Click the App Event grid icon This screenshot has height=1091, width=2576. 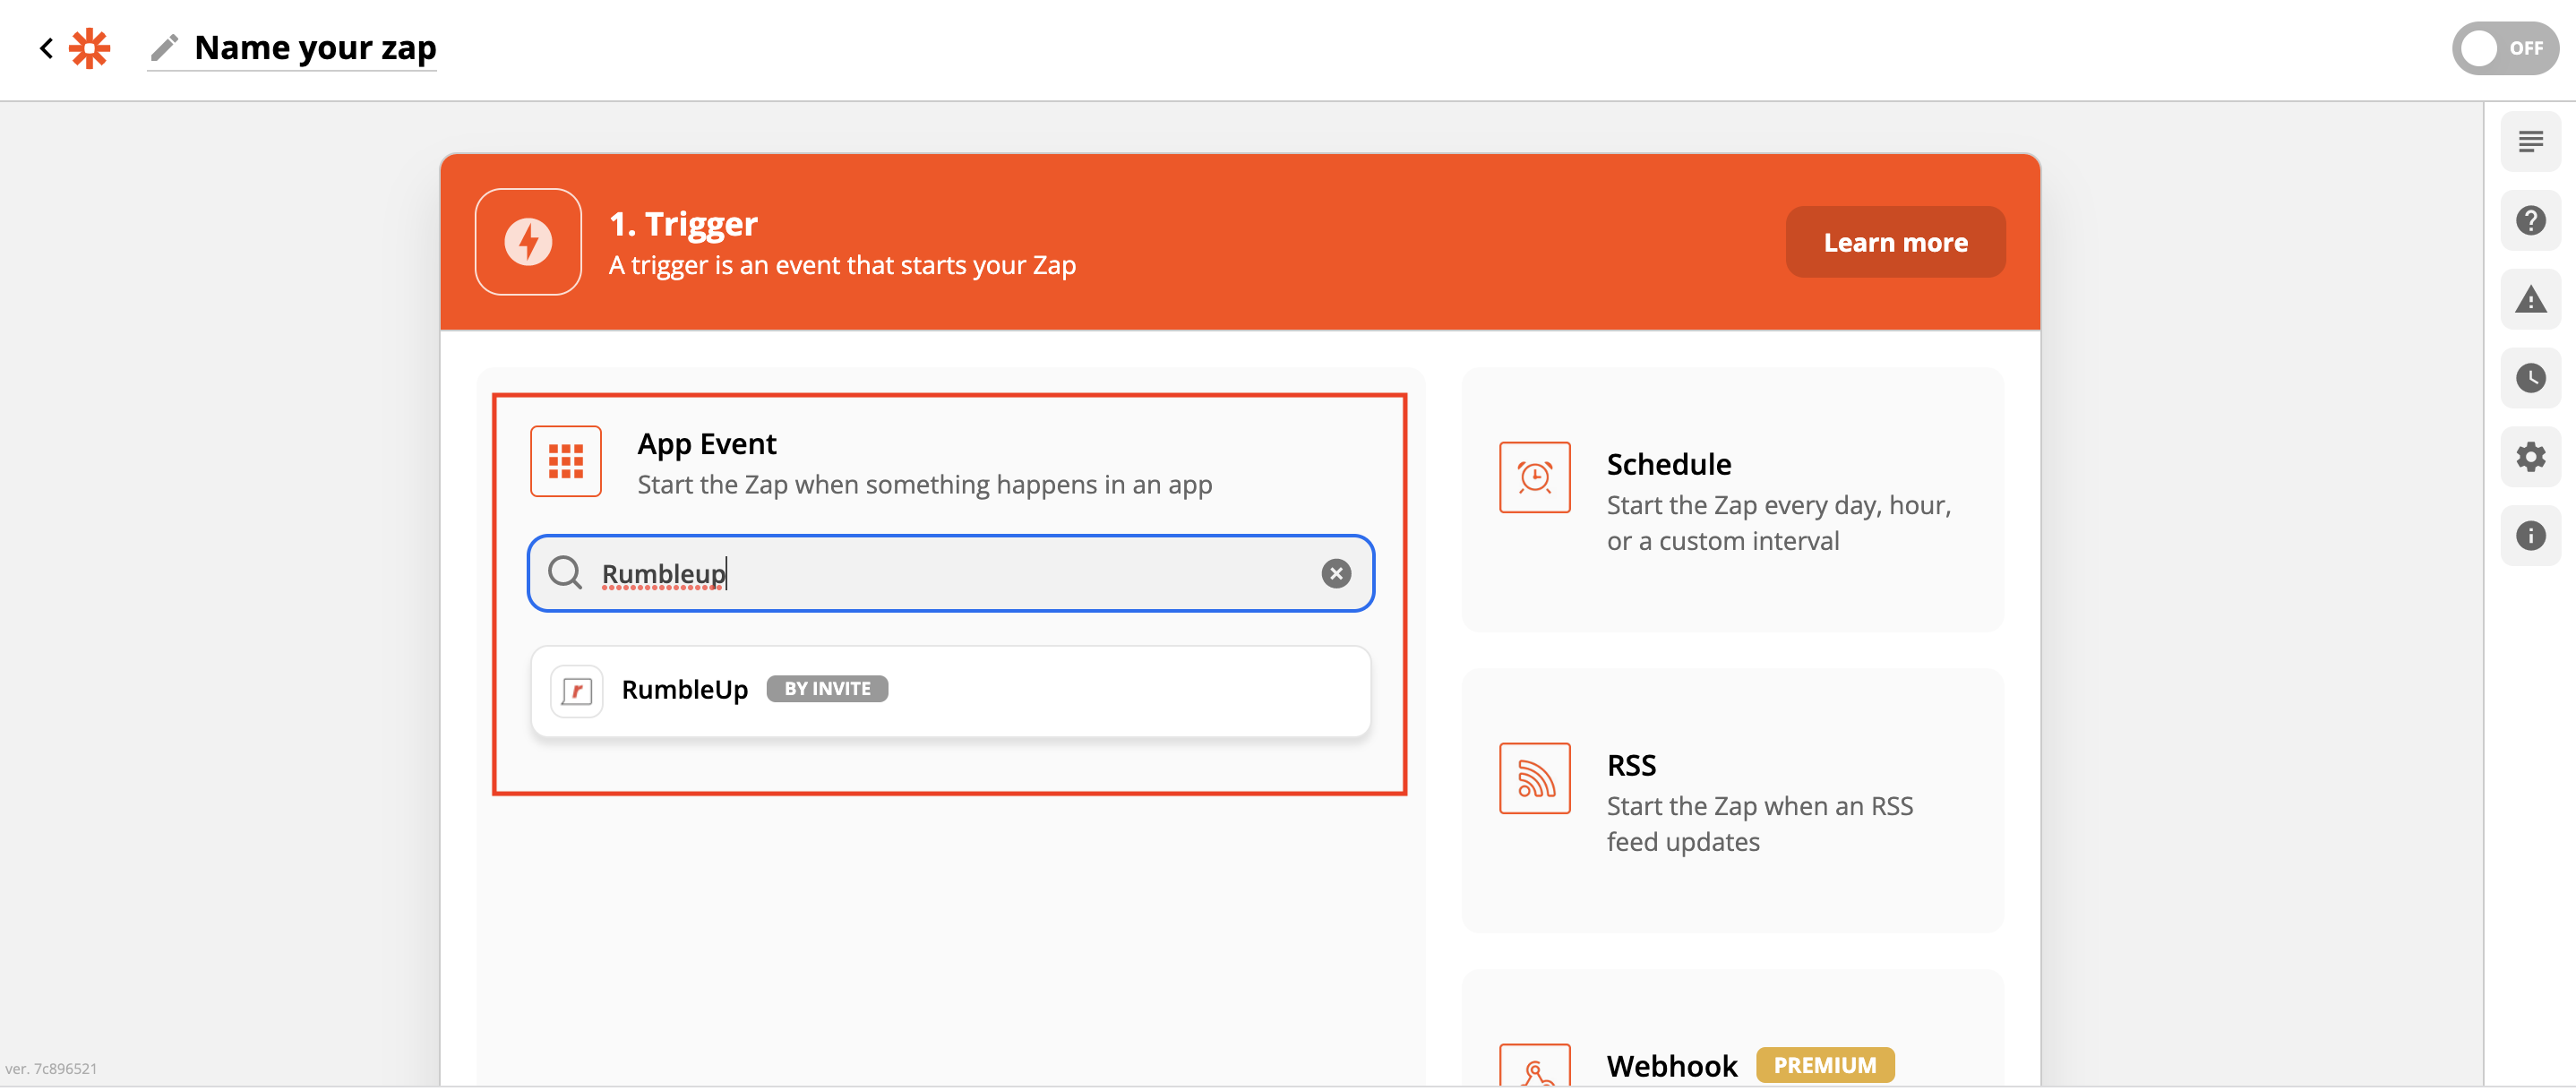[566, 461]
